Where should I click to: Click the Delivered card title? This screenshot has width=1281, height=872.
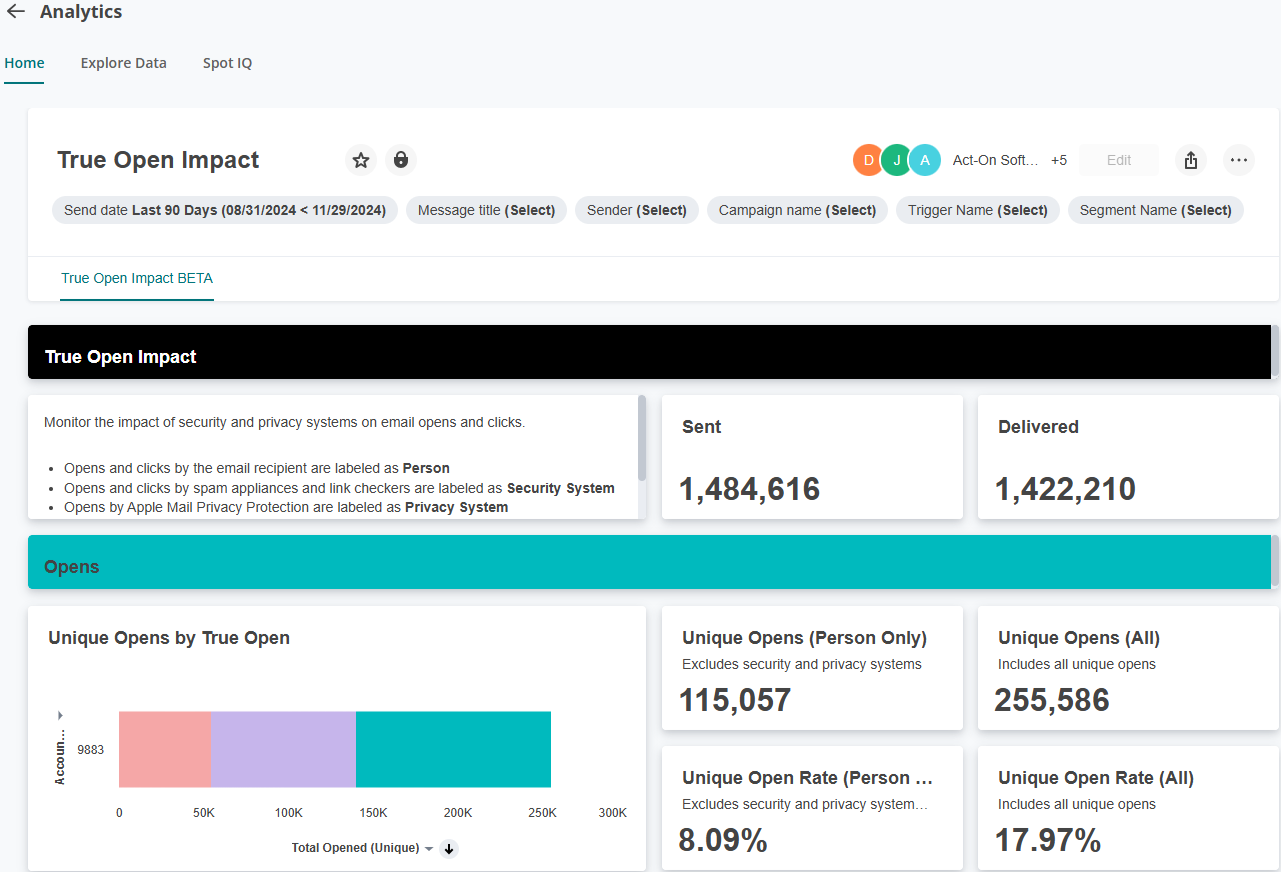tap(1038, 427)
